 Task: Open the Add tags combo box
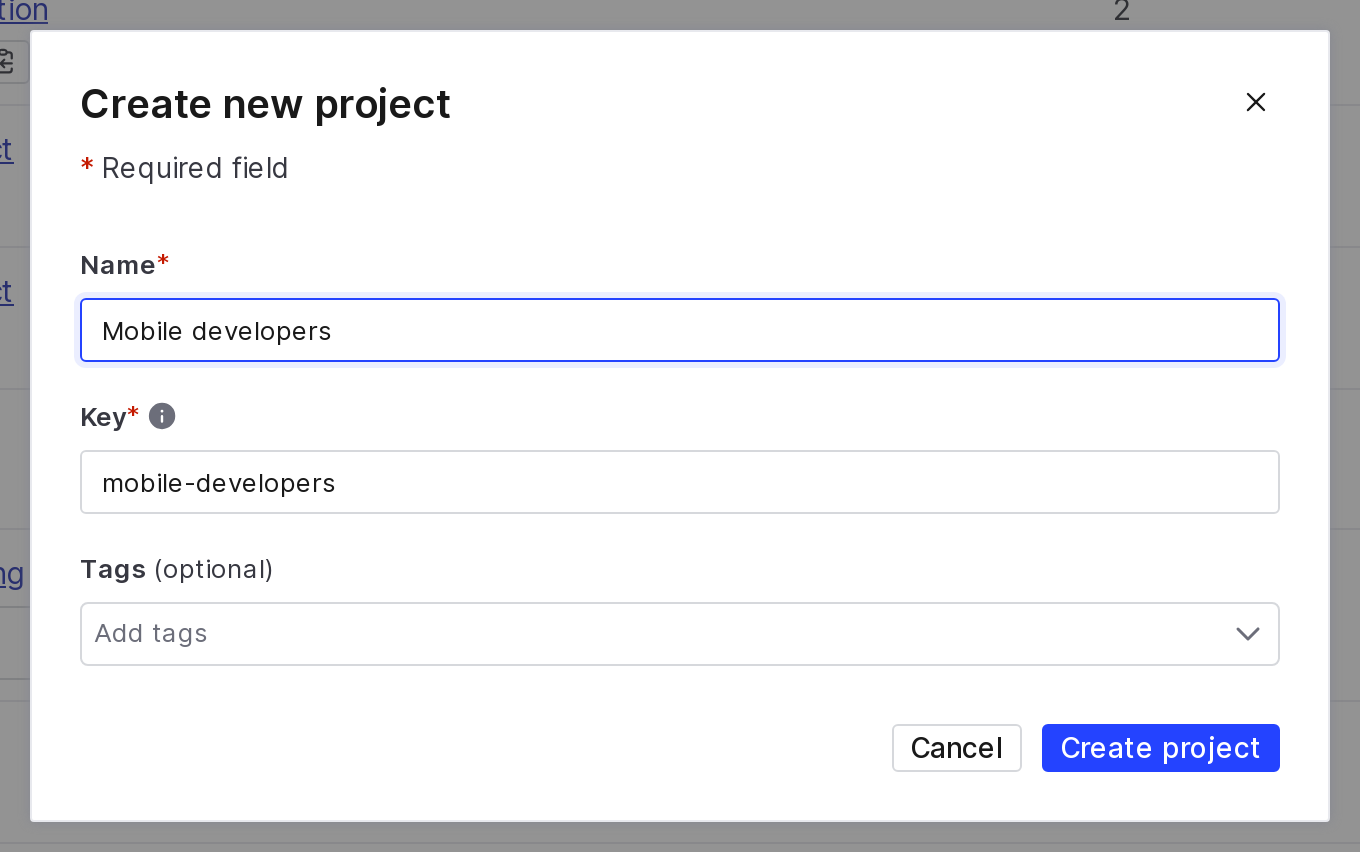(660, 634)
